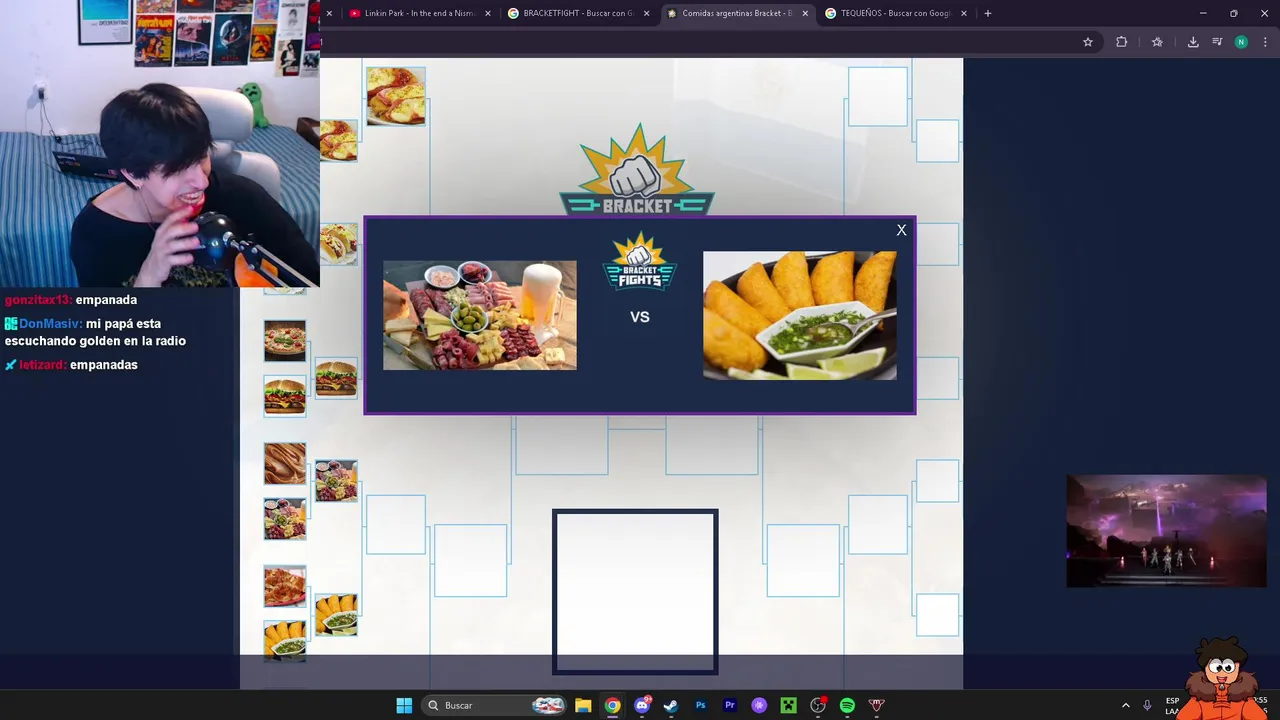Viewport: 1280px width, 720px height.
Task: Open OBS Studio from the taskbar
Action: 818,705
